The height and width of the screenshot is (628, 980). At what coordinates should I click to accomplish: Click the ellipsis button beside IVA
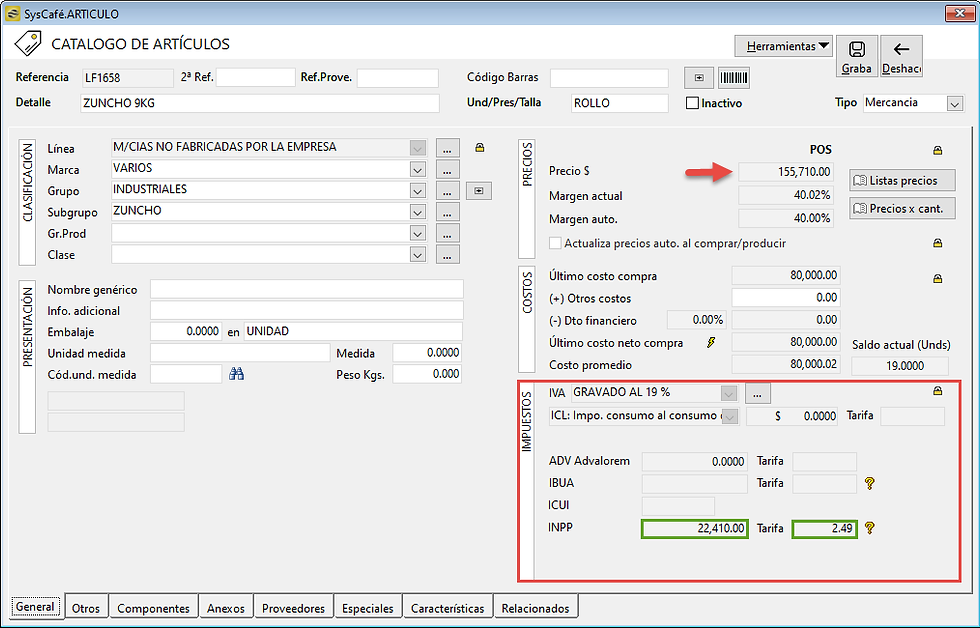point(758,393)
